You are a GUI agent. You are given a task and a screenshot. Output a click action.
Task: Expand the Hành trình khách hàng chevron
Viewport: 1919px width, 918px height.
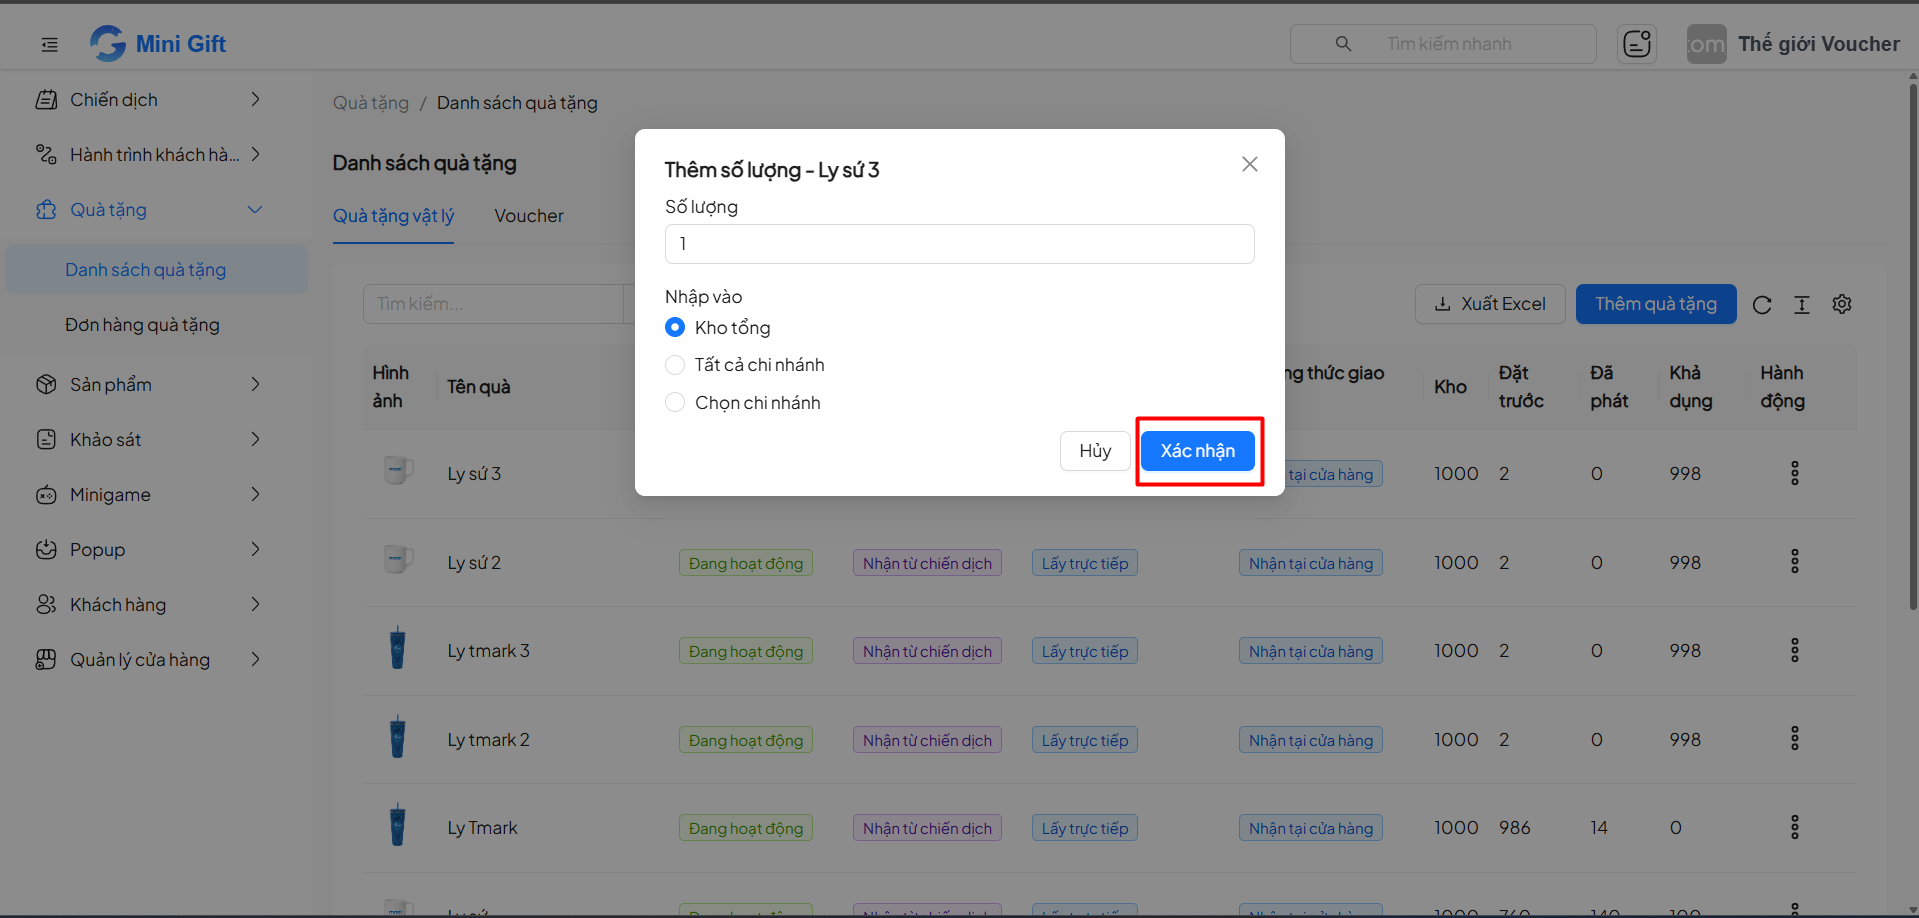click(256, 154)
